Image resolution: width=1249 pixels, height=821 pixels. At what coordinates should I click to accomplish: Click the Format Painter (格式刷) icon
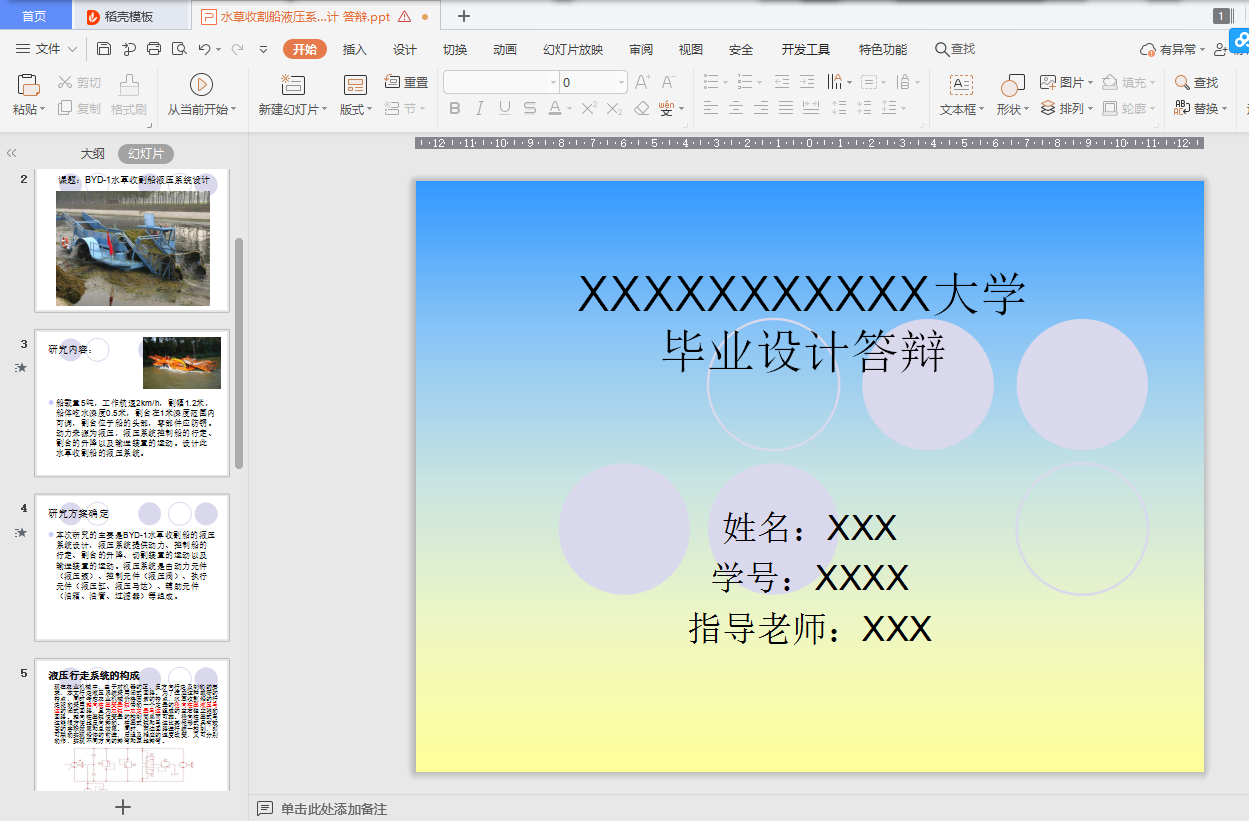pyautogui.click(x=128, y=84)
